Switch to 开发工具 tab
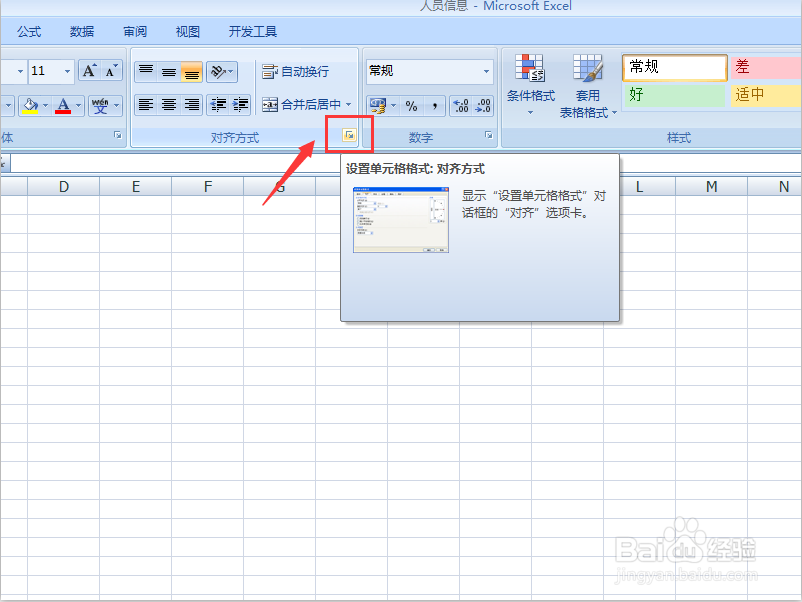This screenshot has height=602, width=802. point(253,32)
